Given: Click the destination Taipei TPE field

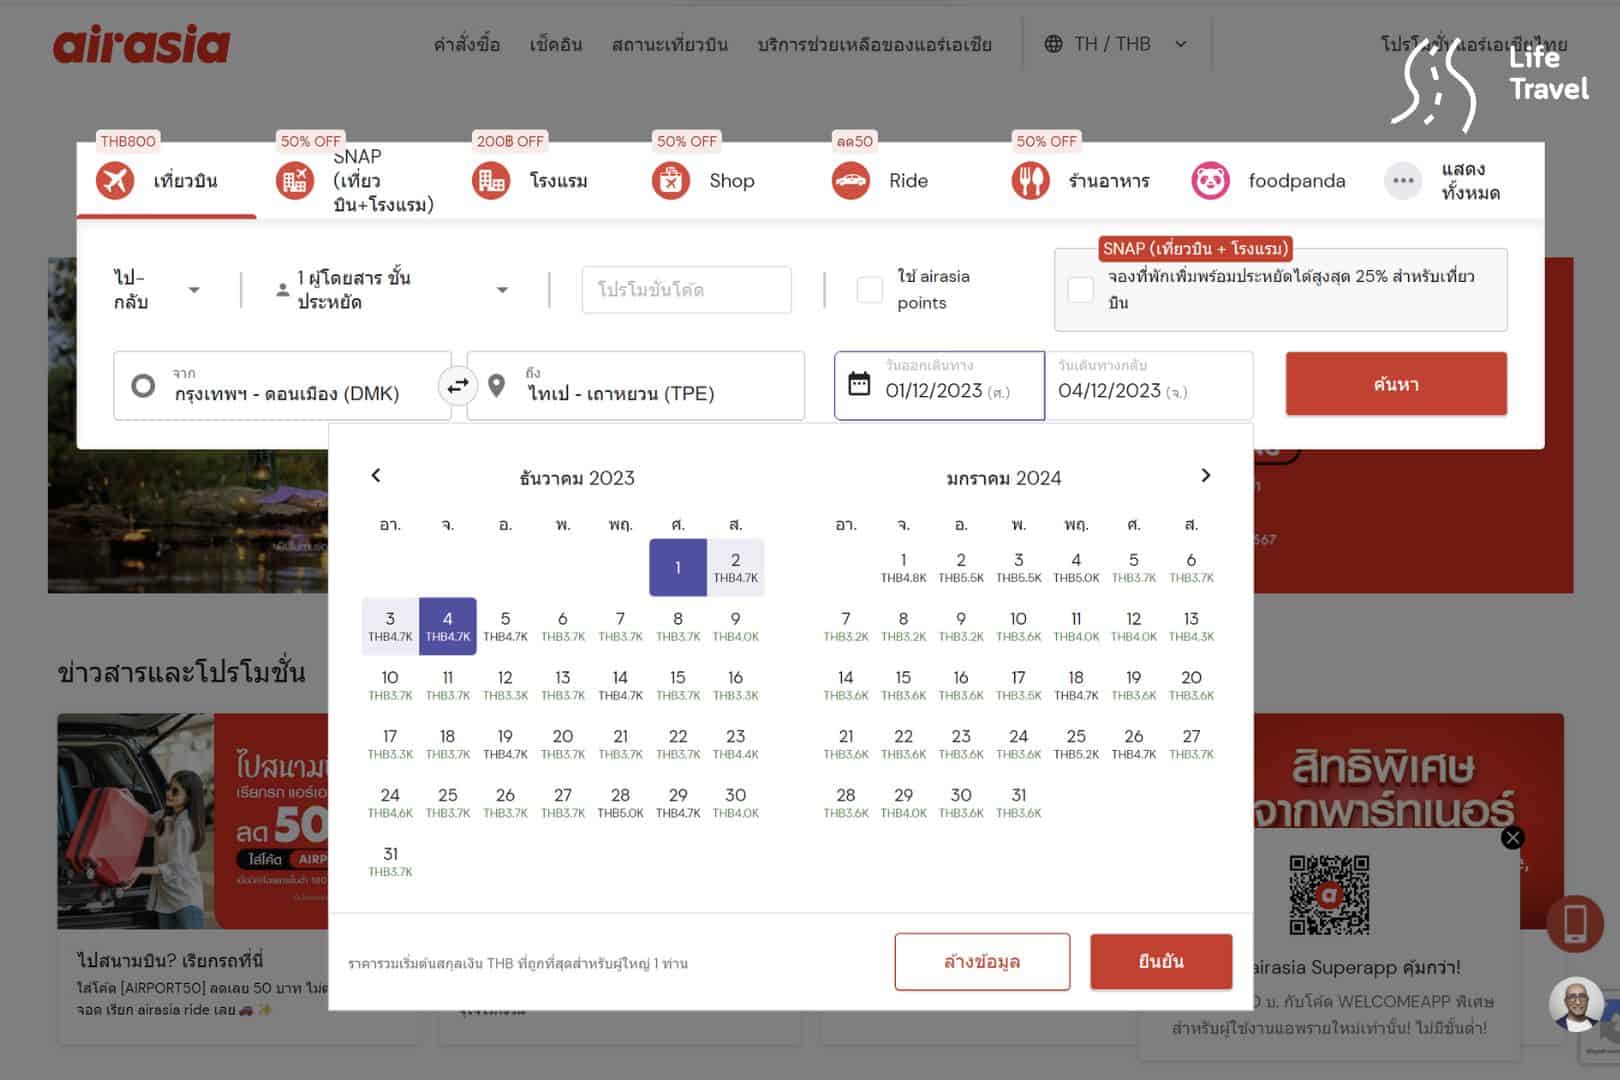Looking at the screenshot, I should coord(636,385).
